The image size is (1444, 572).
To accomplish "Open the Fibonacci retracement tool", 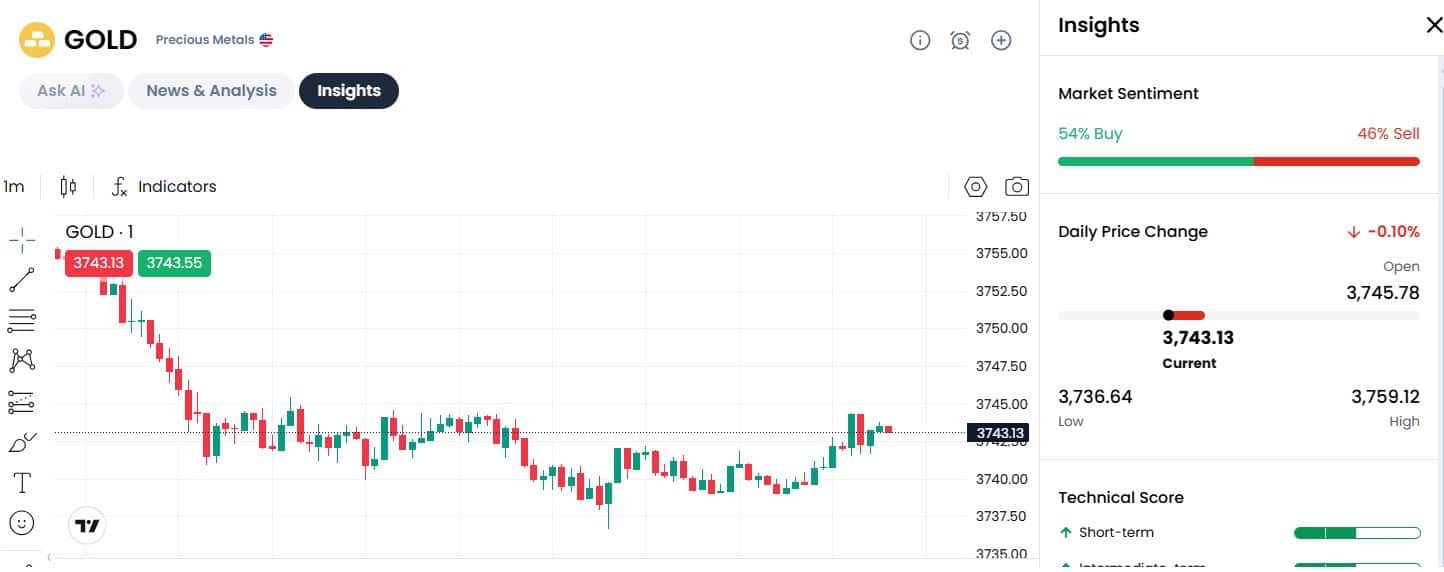I will pyautogui.click(x=21, y=321).
